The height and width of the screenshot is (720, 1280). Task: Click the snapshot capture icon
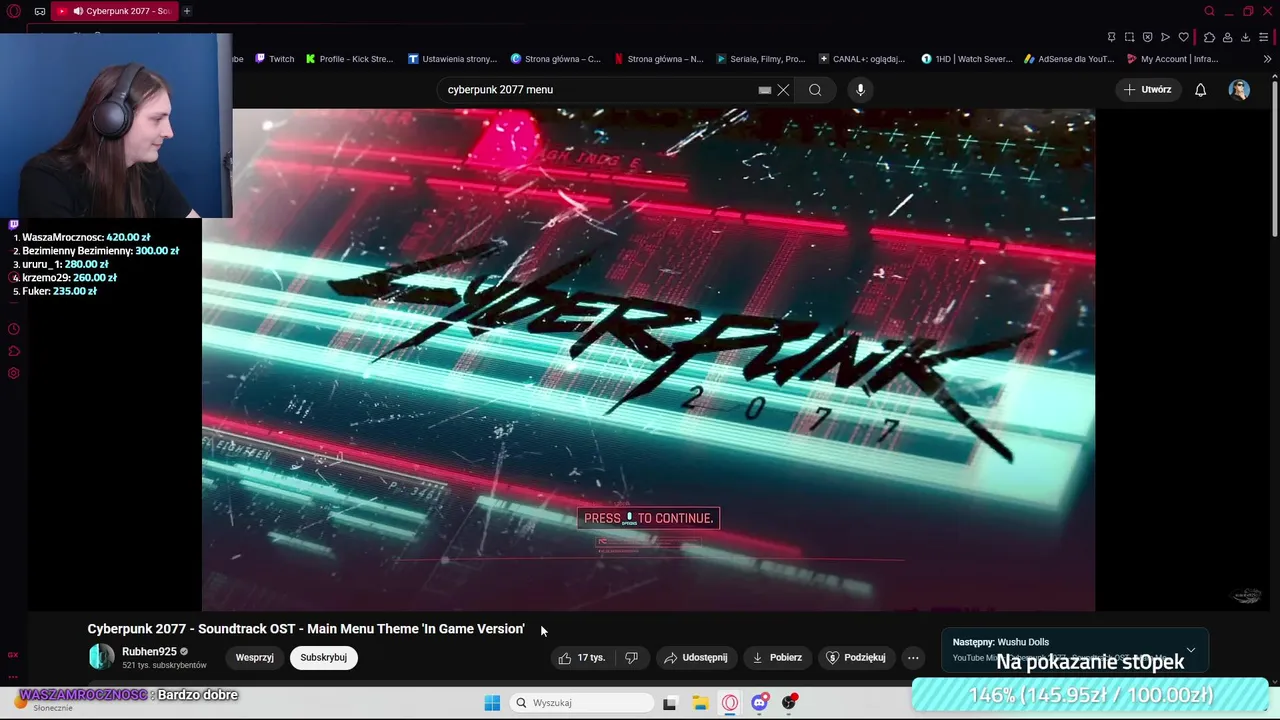pyautogui.click(x=1129, y=37)
